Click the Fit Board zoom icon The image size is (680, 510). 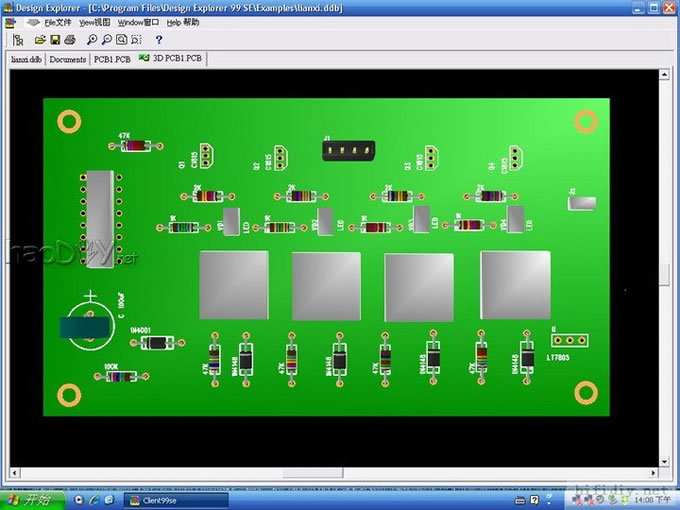(122, 40)
